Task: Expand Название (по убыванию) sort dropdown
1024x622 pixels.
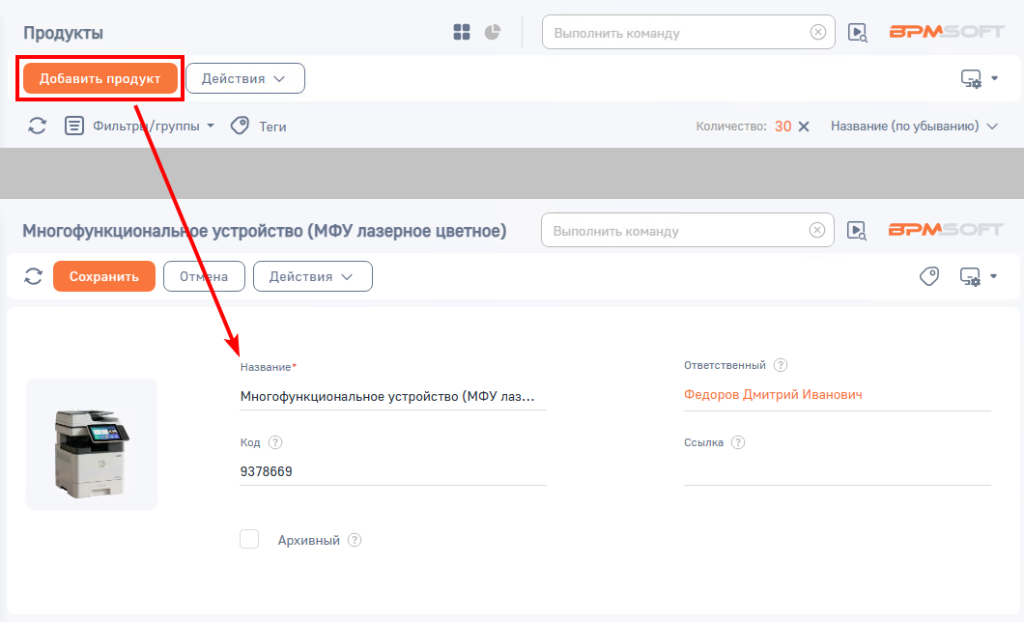Action: (x=914, y=126)
